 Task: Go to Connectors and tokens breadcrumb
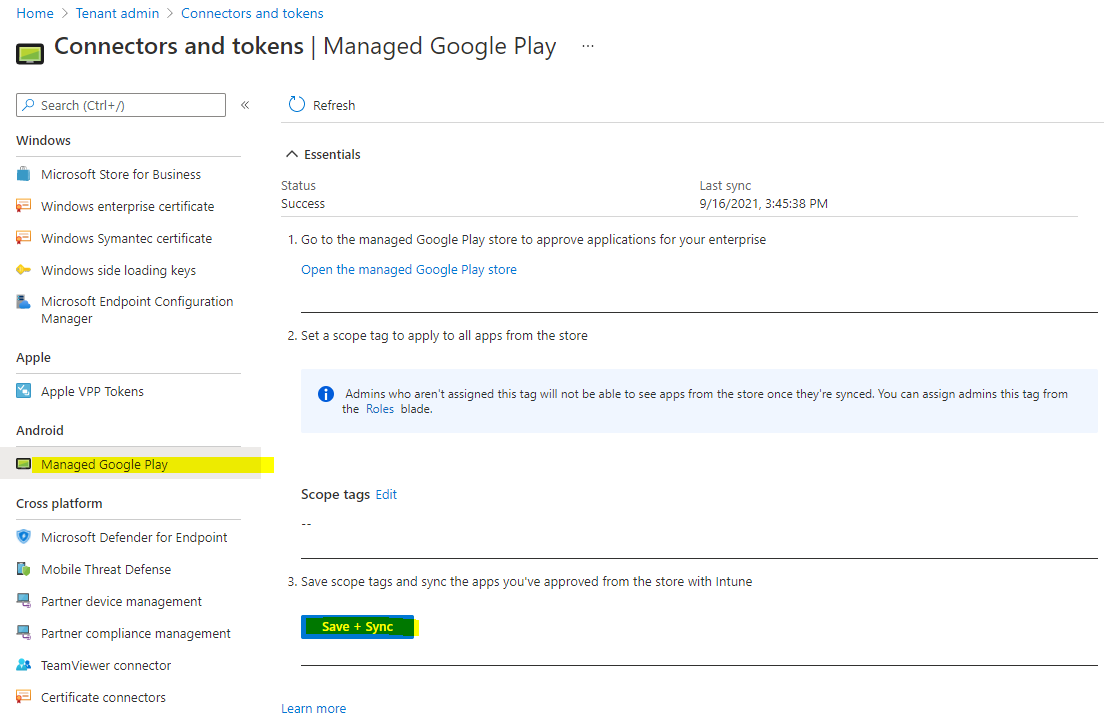tap(252, 13)
